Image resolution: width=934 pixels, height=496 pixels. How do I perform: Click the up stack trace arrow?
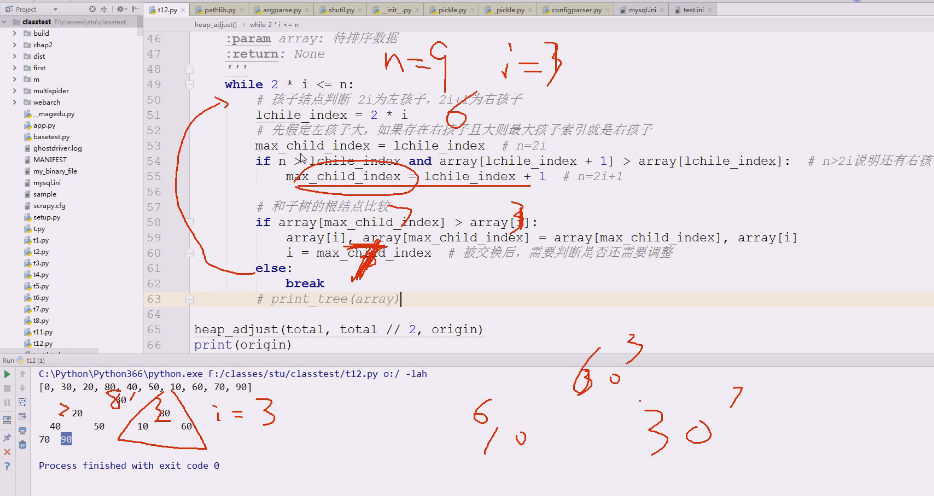[x=23, y=374]
